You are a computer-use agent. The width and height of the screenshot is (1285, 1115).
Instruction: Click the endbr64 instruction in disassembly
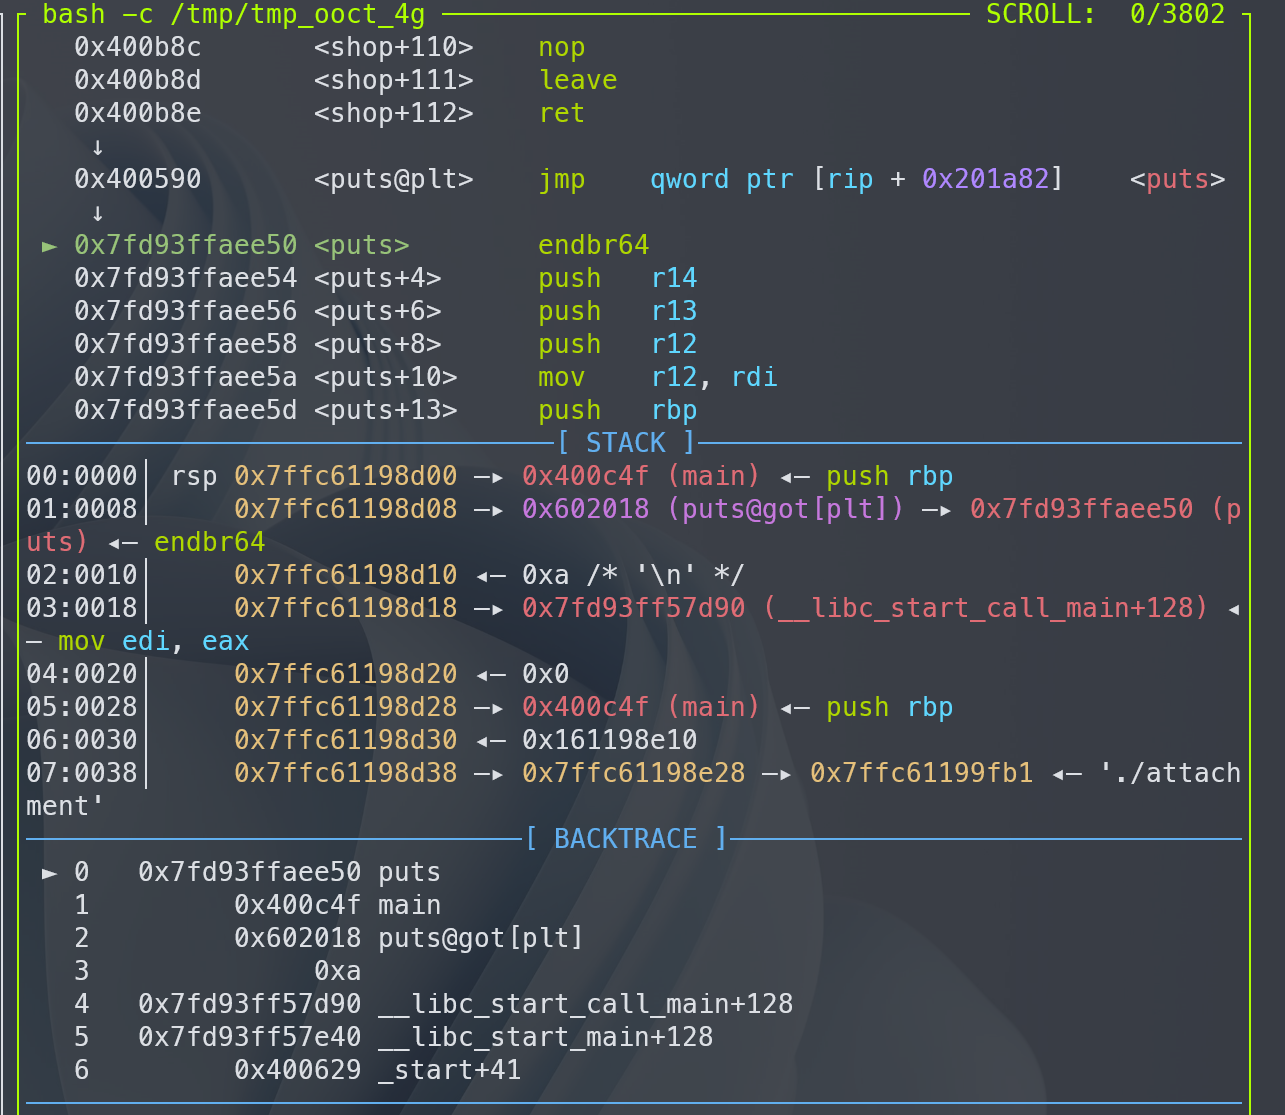coord(594,245)
